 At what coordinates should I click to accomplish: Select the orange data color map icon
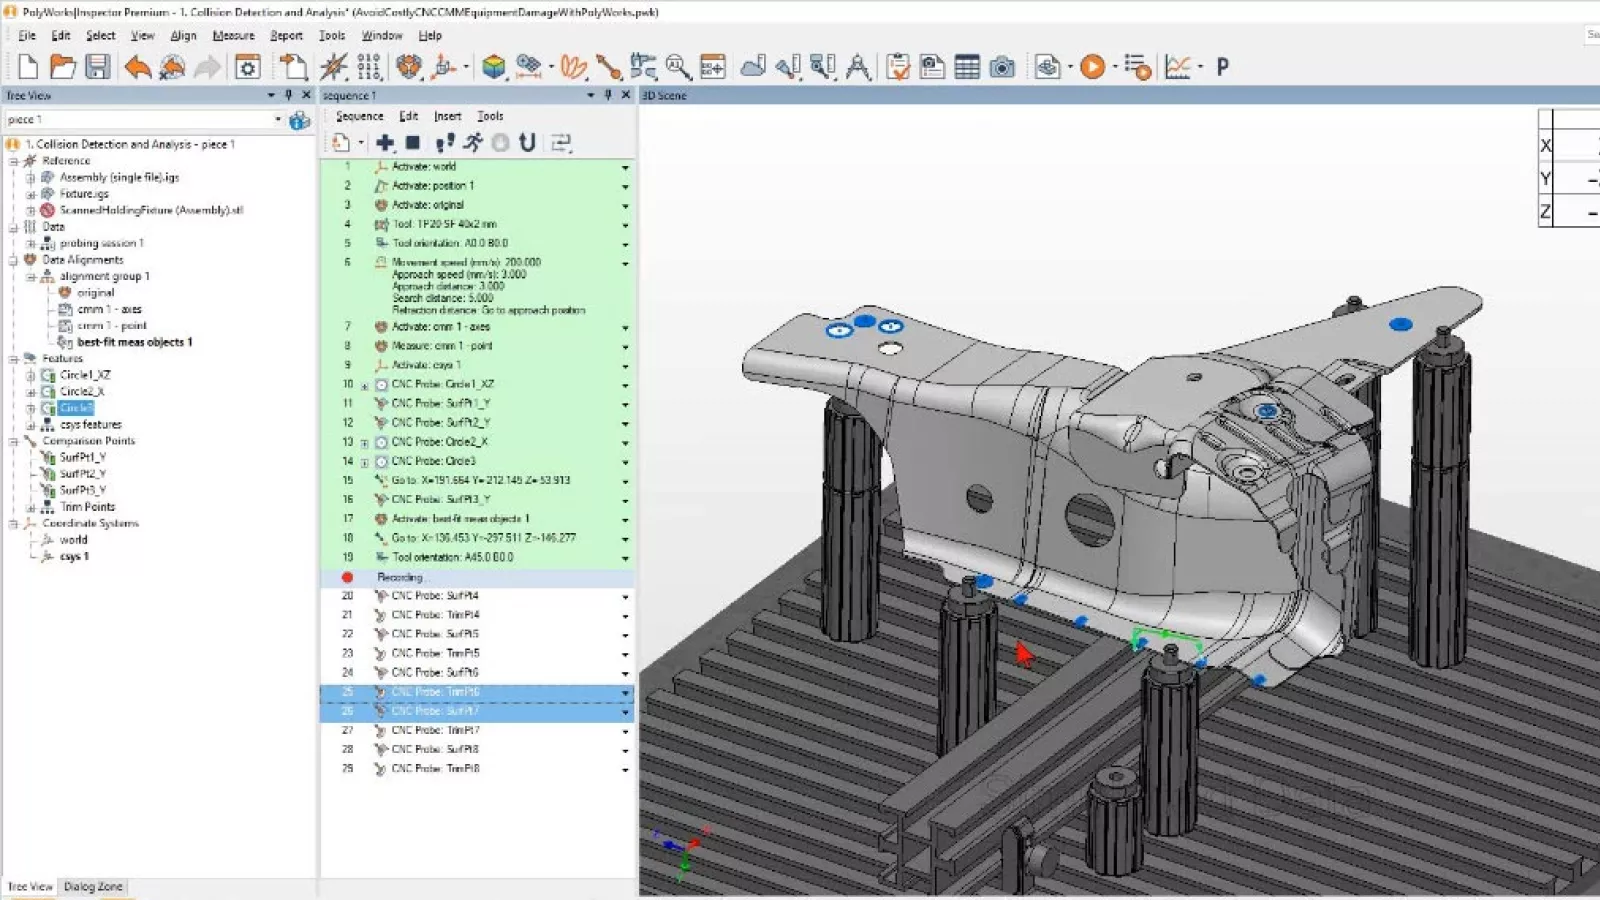point(572,67)
